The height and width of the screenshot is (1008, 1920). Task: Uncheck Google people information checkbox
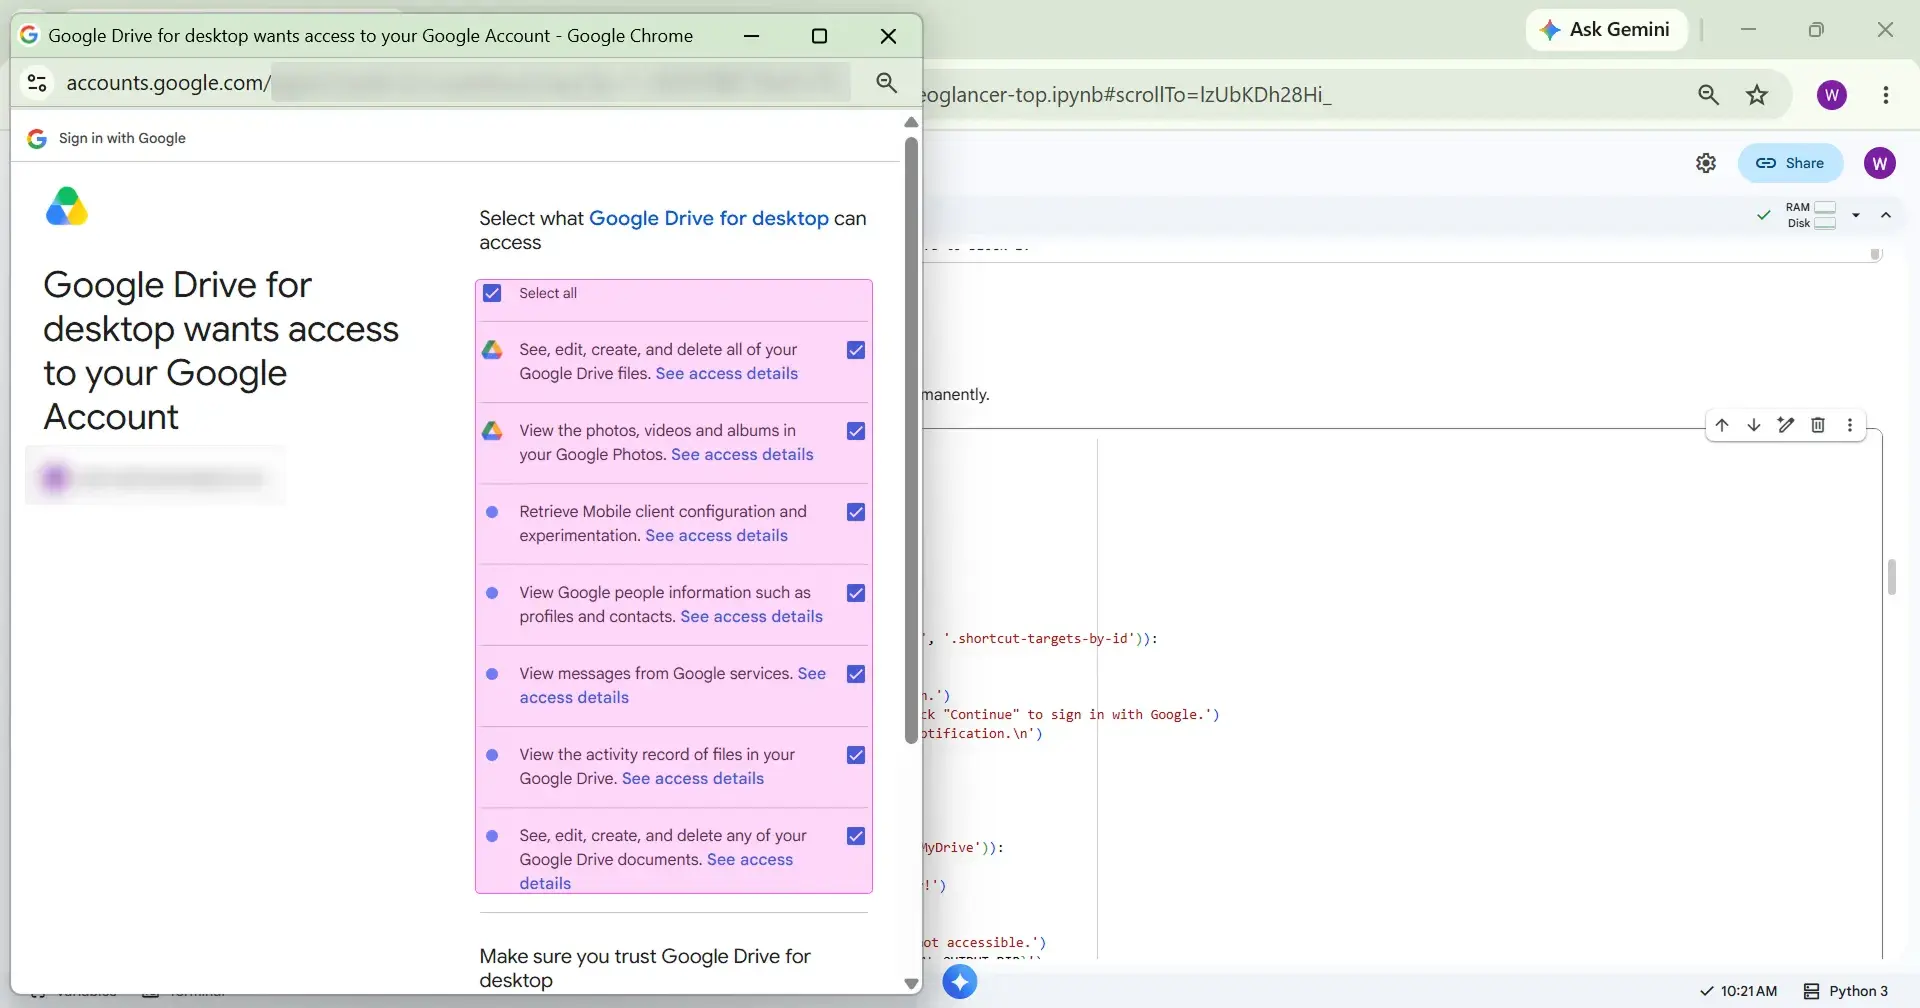point(856,593)
